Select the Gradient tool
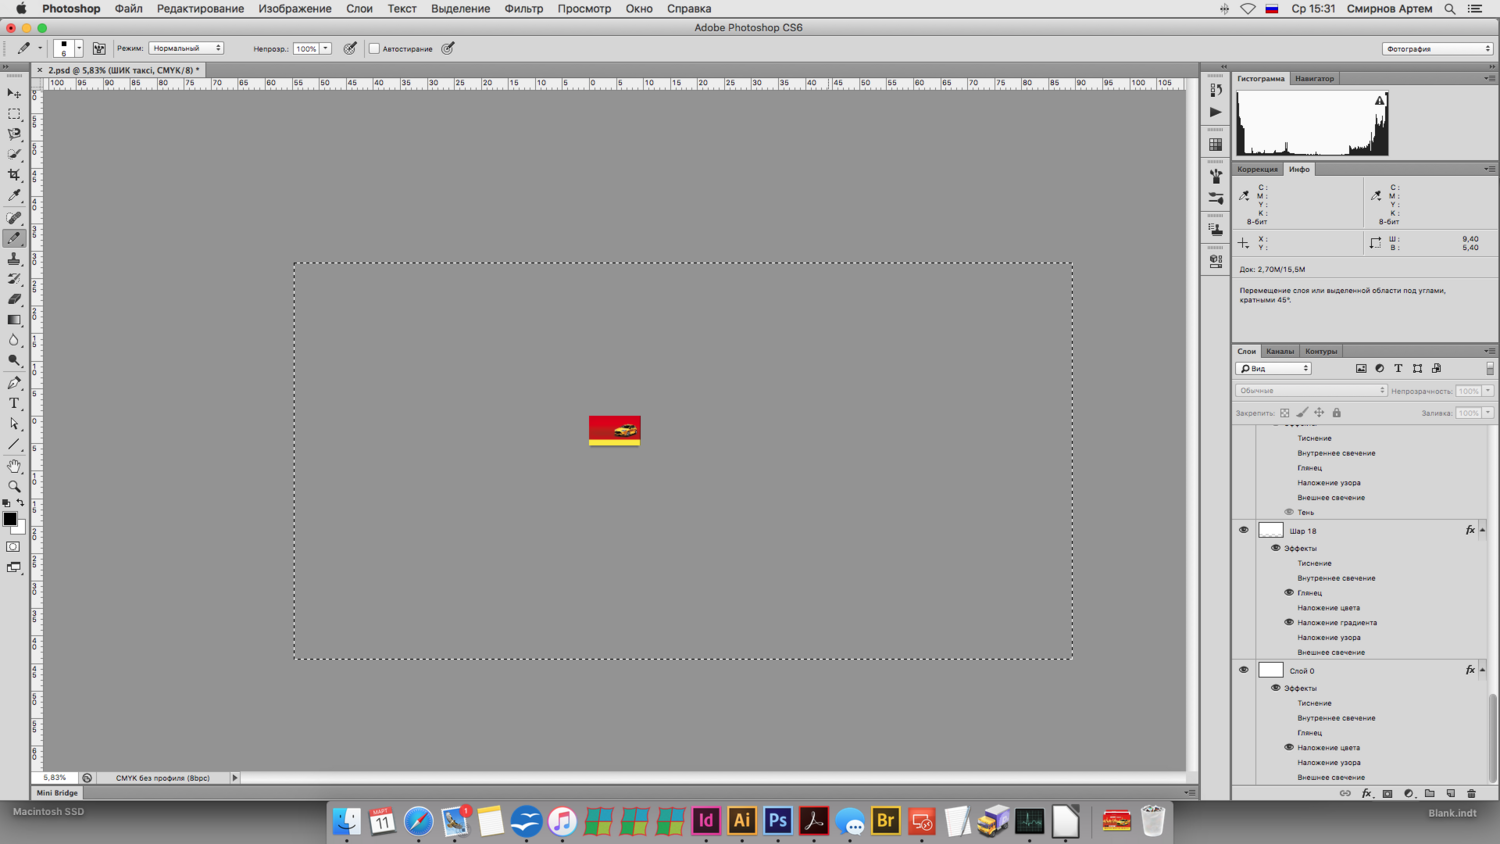 (14, 320)
